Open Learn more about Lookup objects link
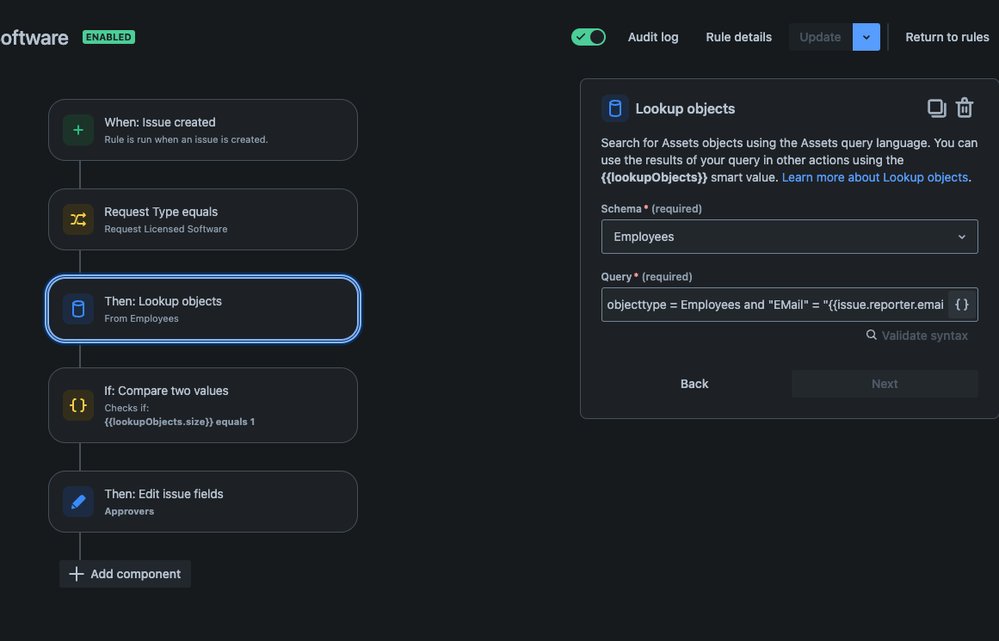 click(x=875, y=177)
